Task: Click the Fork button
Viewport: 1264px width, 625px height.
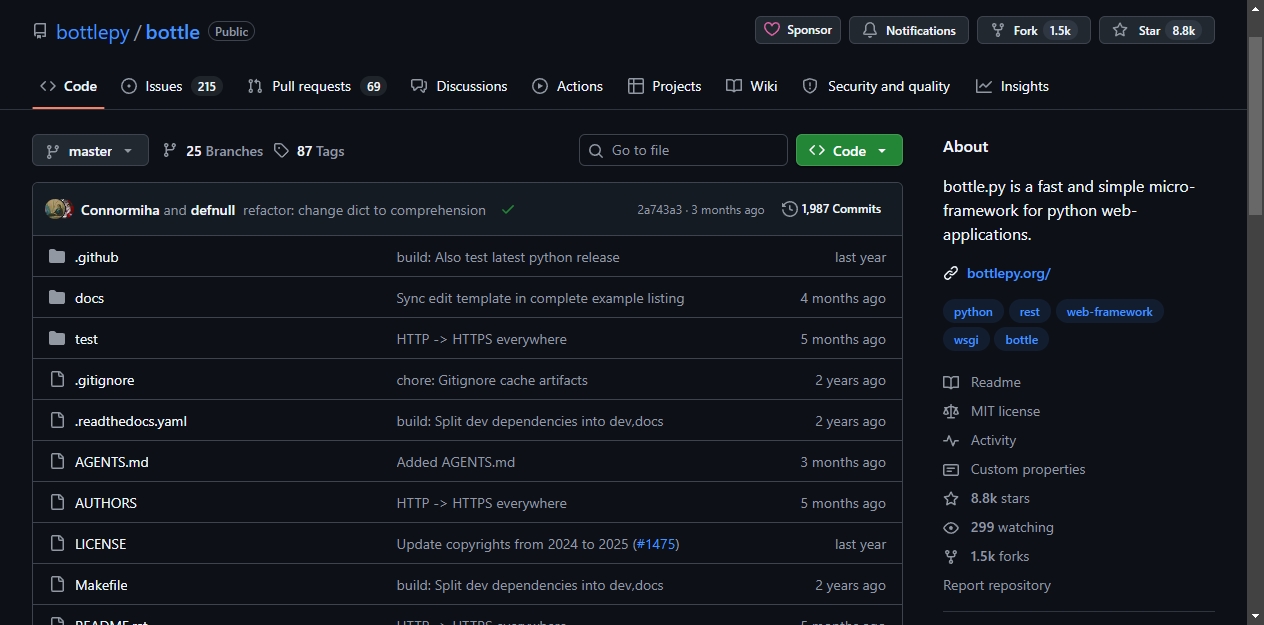Action: [x=1033, y=30]
